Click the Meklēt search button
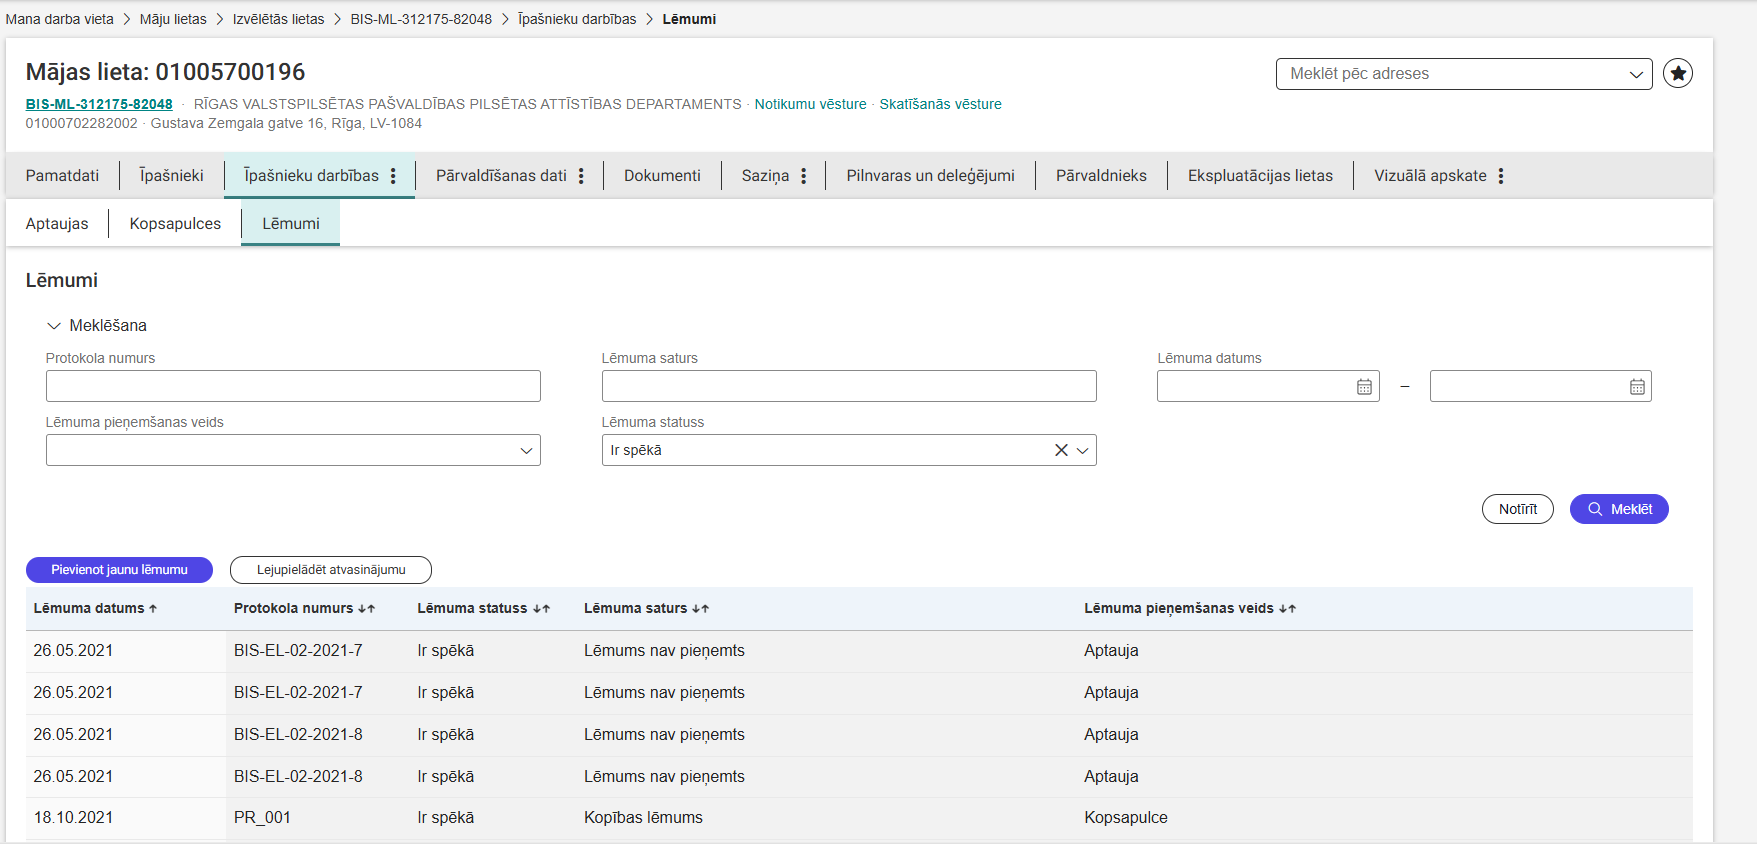 click(x=1618, y=509)
